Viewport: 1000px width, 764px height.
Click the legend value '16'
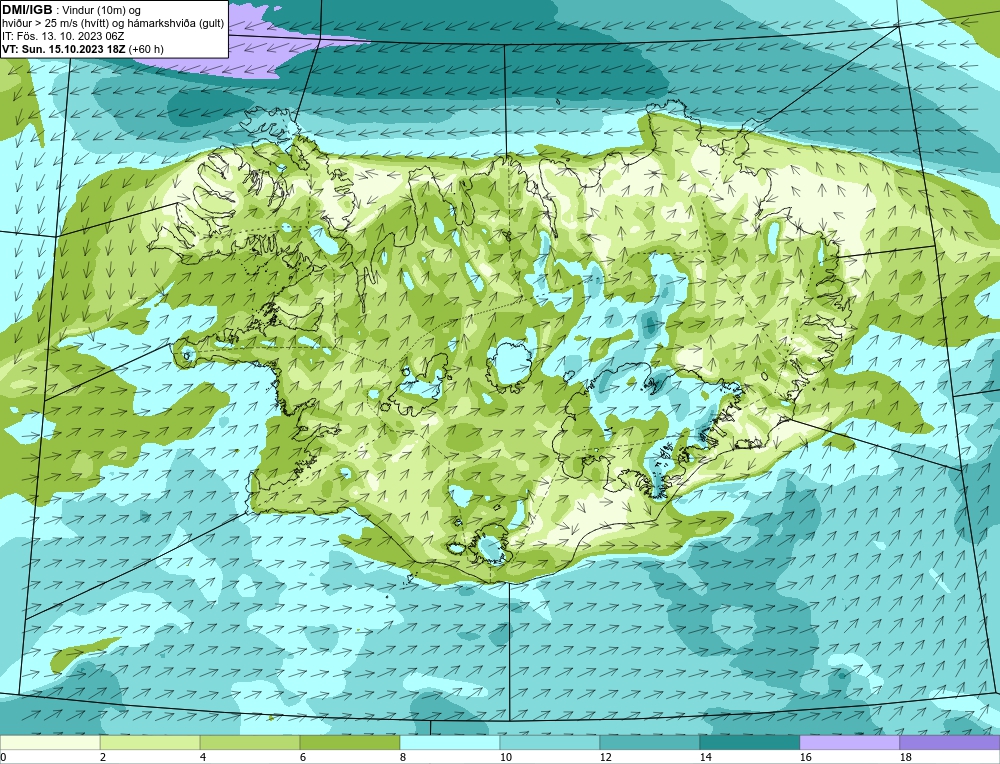tap(806, 758)
